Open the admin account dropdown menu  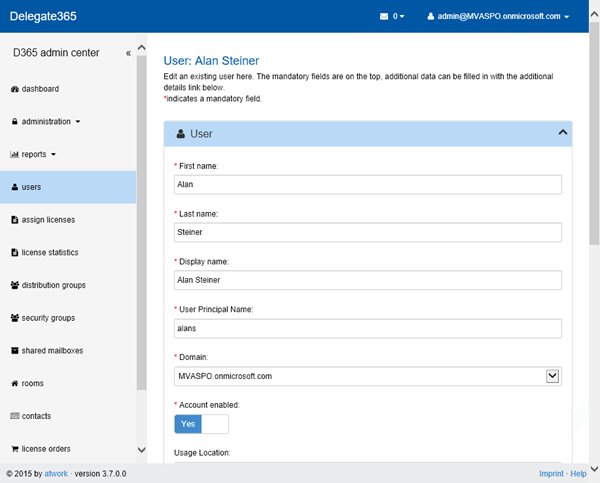(498, 17)
